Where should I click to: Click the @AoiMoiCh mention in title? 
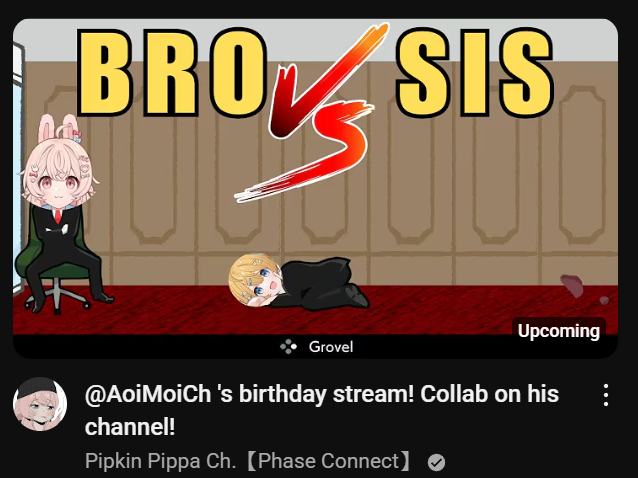[x=148, y=394]
